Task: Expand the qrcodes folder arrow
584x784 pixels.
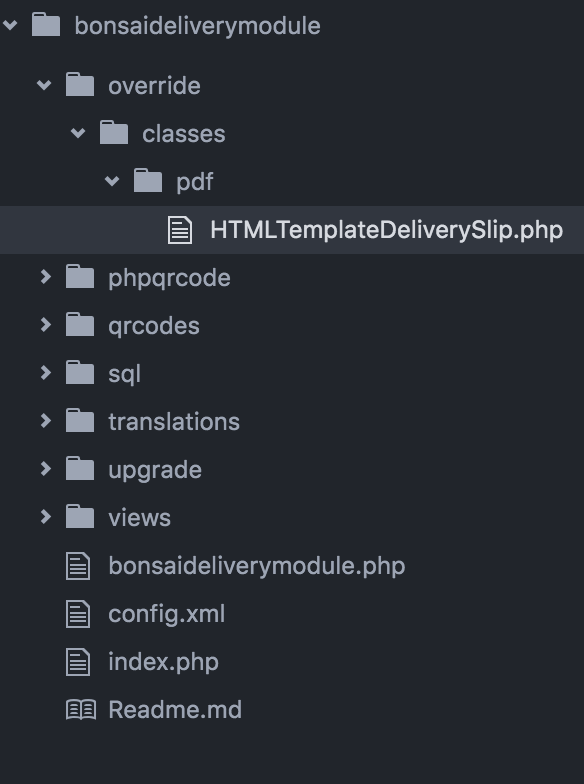Action: pos(46,325)
